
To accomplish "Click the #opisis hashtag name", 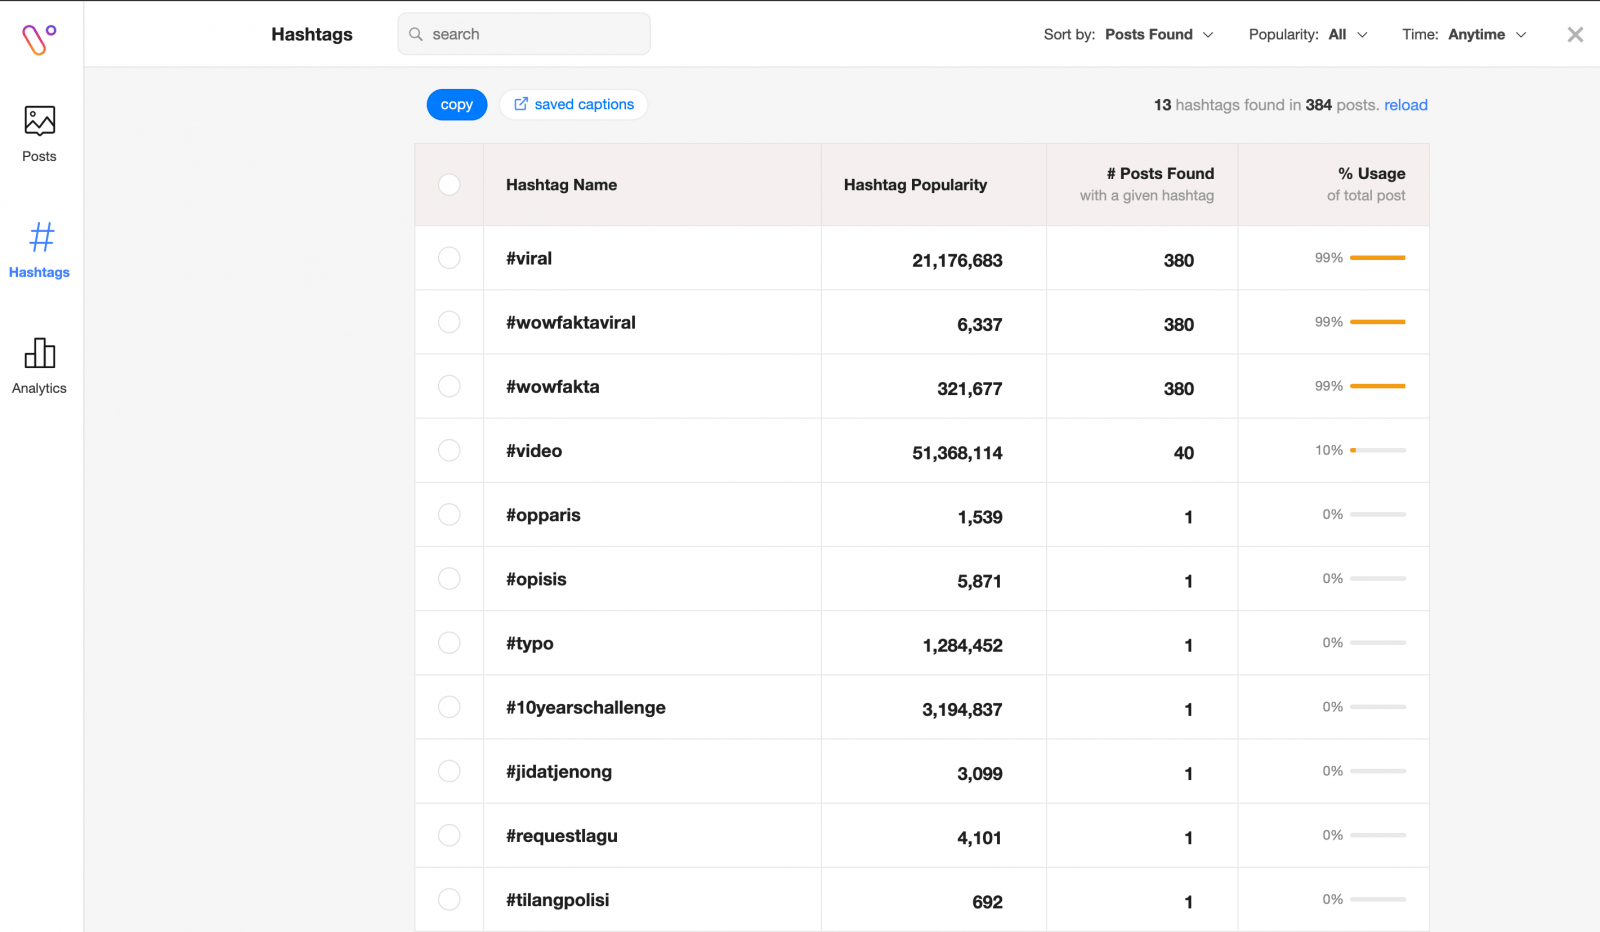I will click(536, 579).
